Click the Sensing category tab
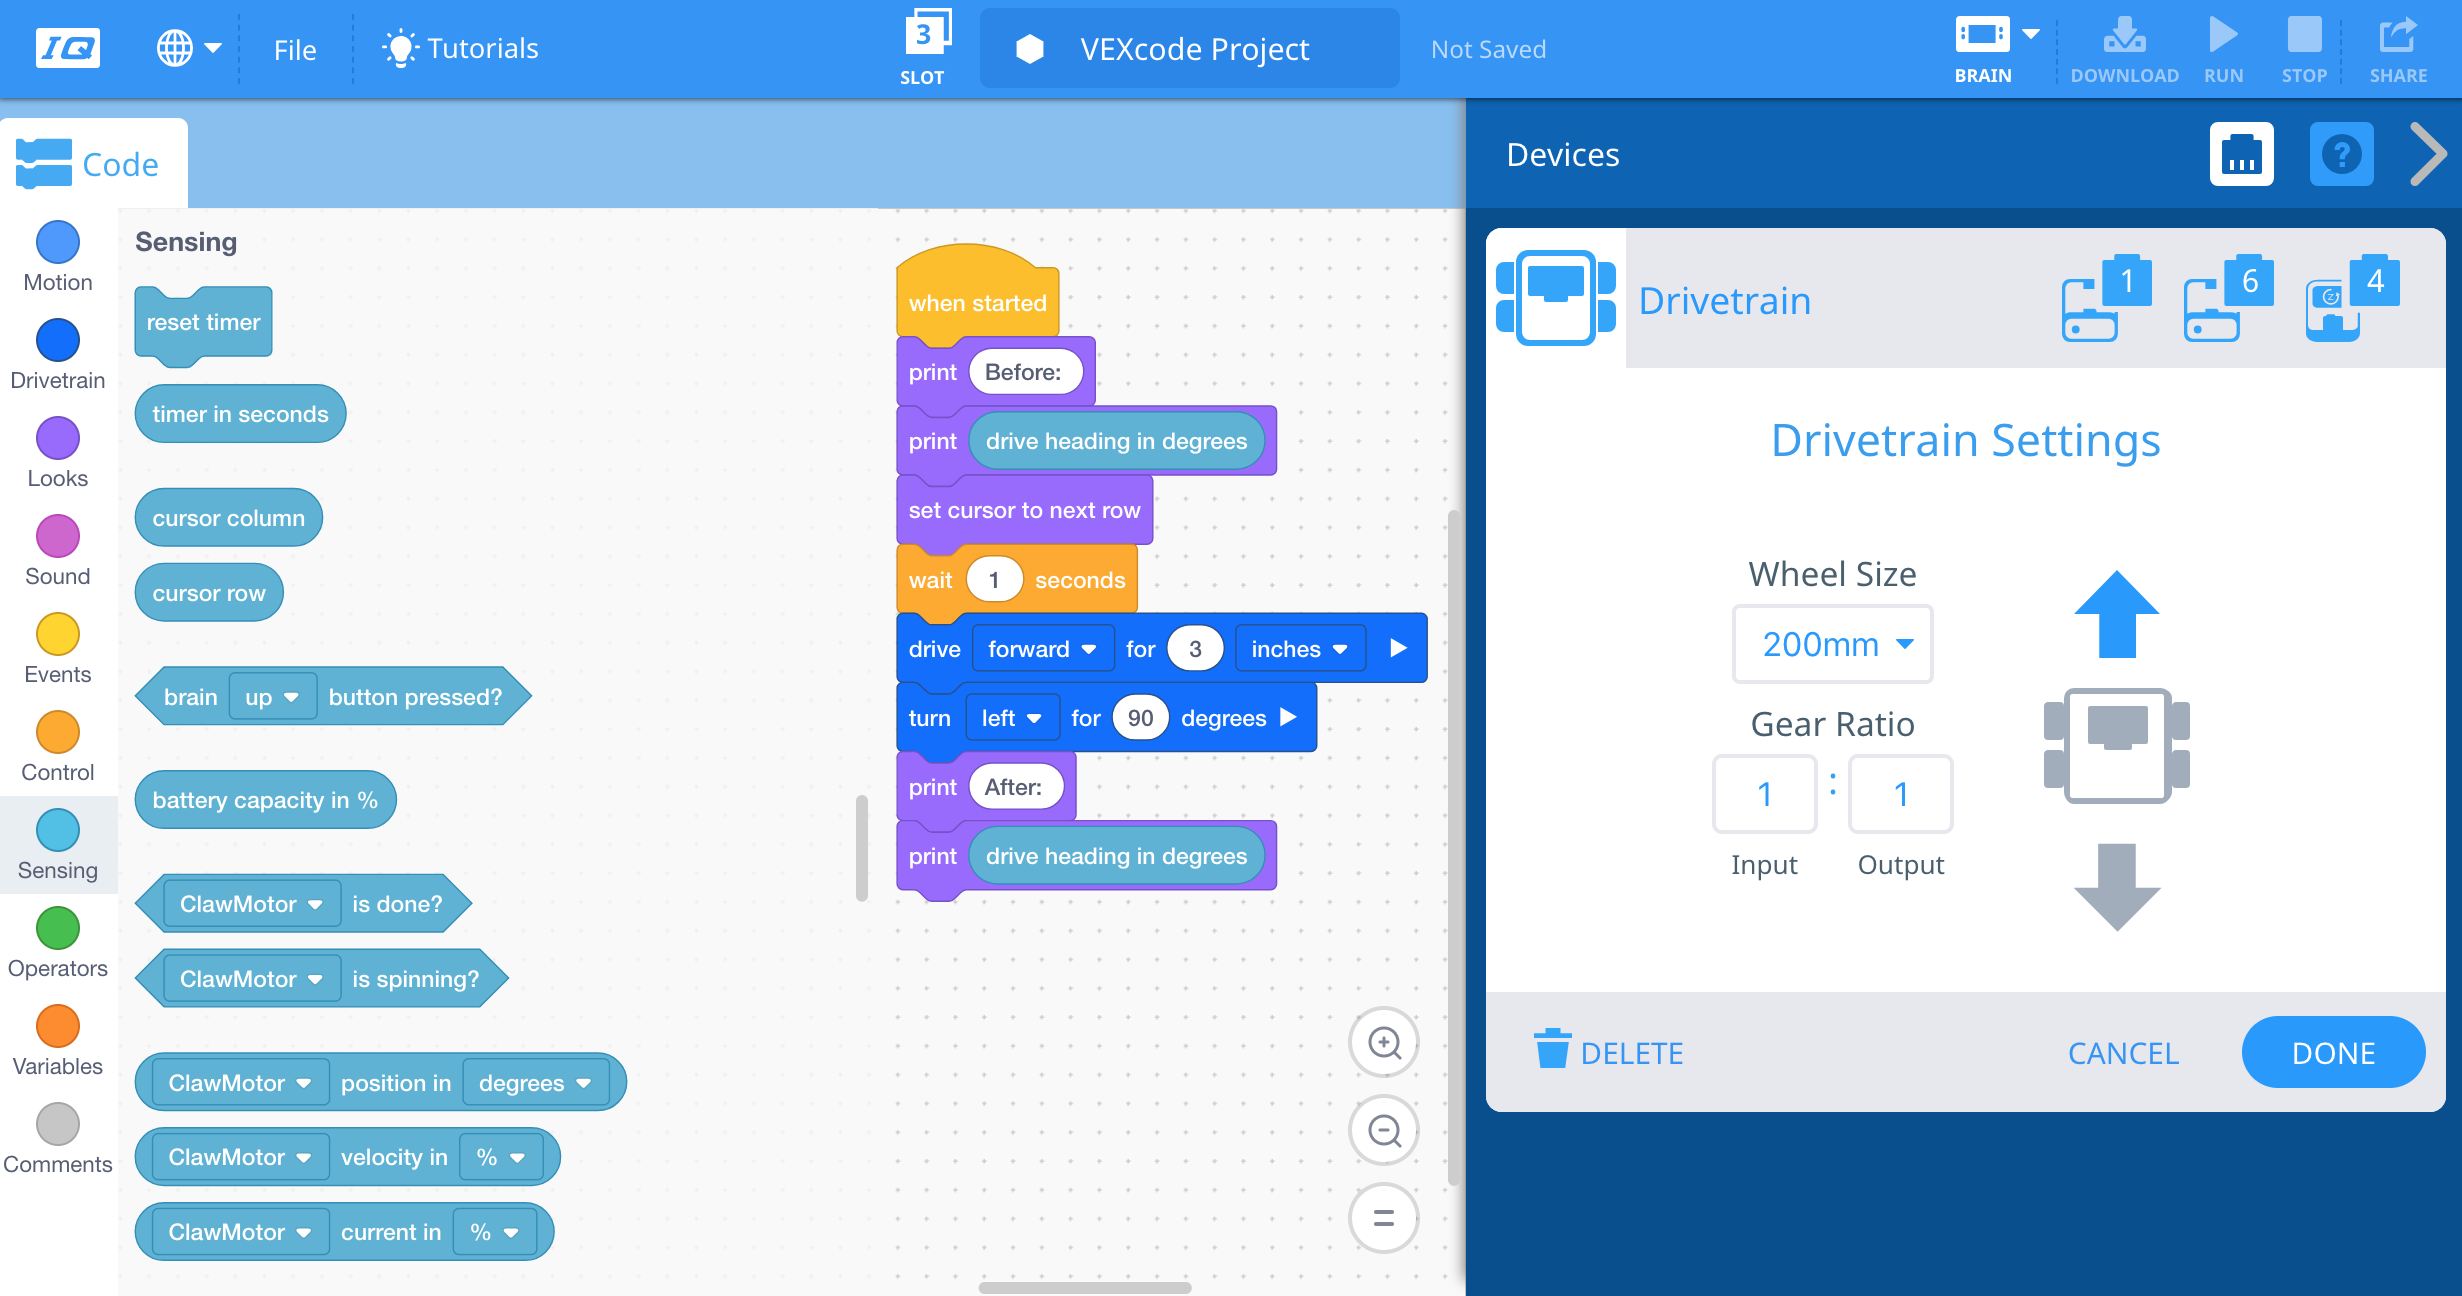This screenshot has height=1296, width=2462. (57, 845)
